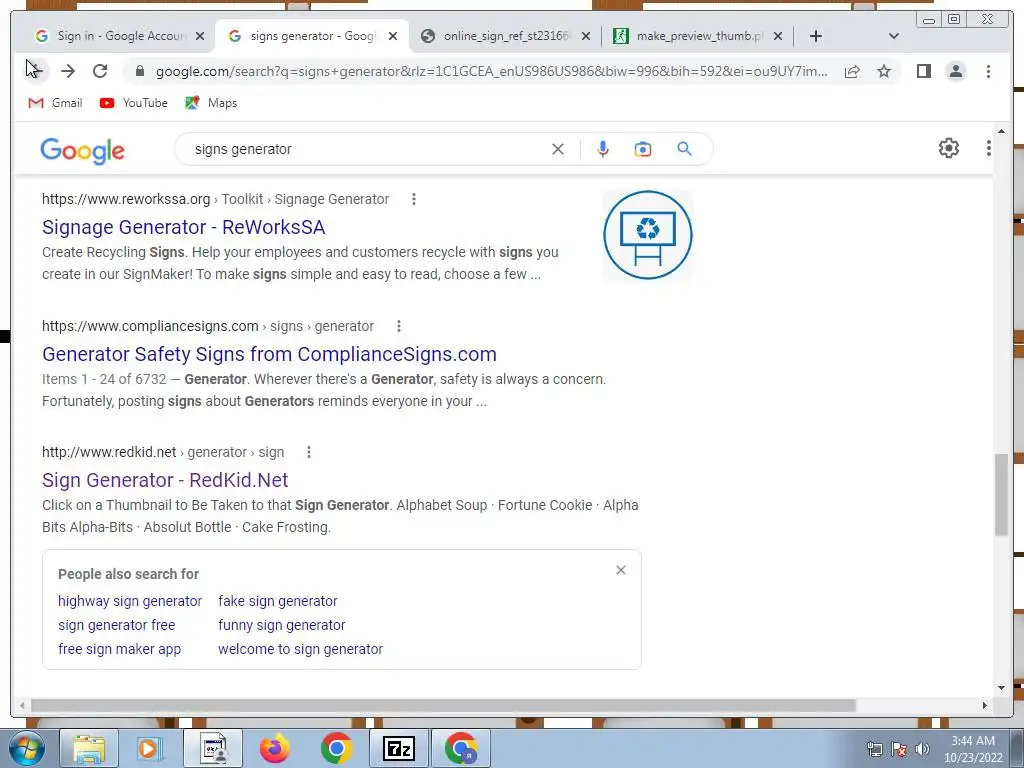
Task: Open the Google apps dots beside the gear
Action: point(988,148)
